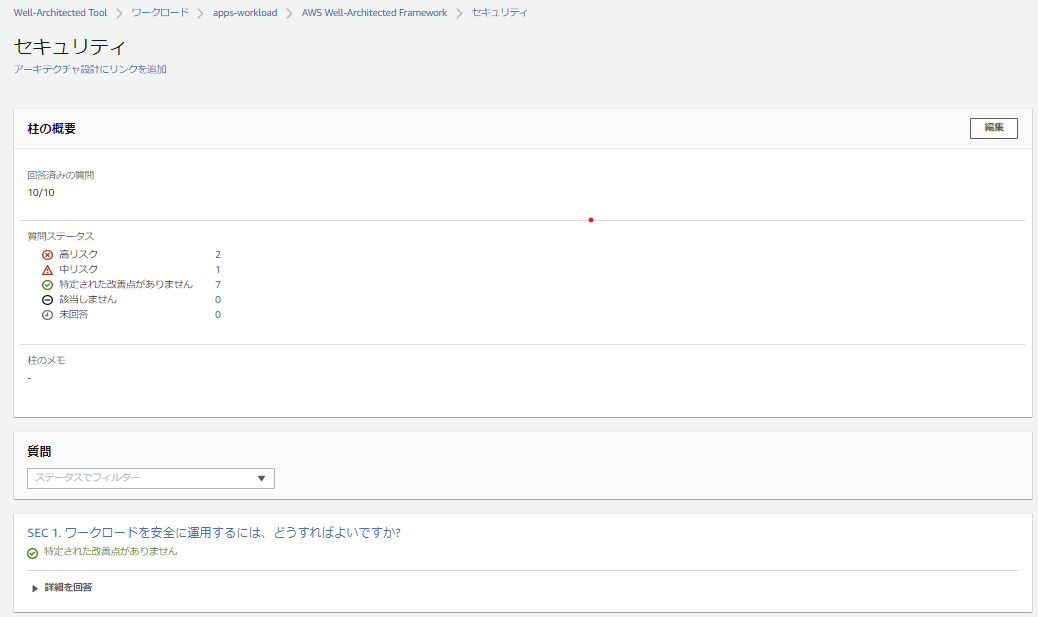Click the 柱のメモ label
1038x617 pixels.
(x=46, y=361)
